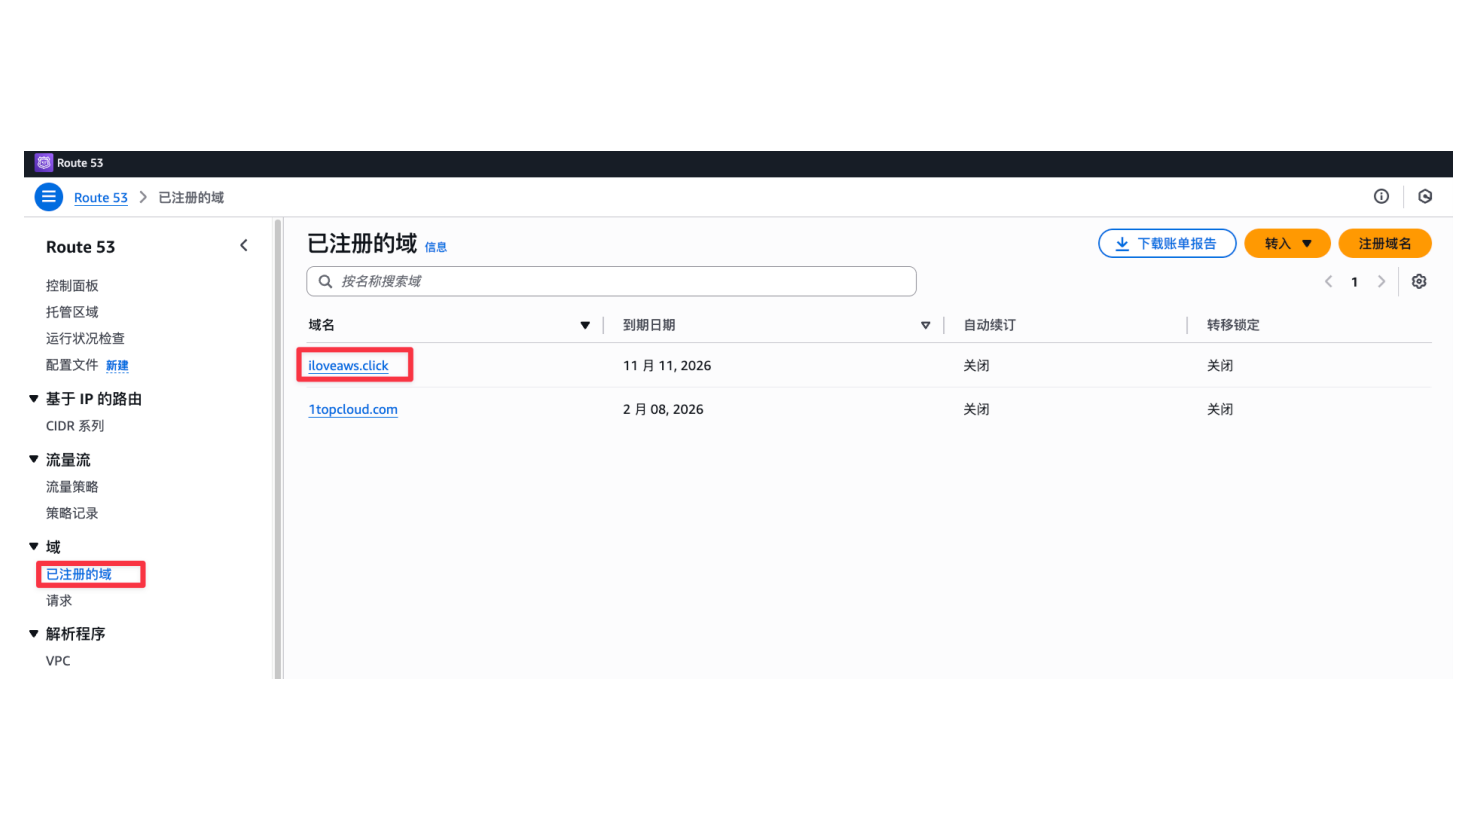Sort by 到期日期 column arrow
The image size is (1478, 830).
tap(925, 325)
